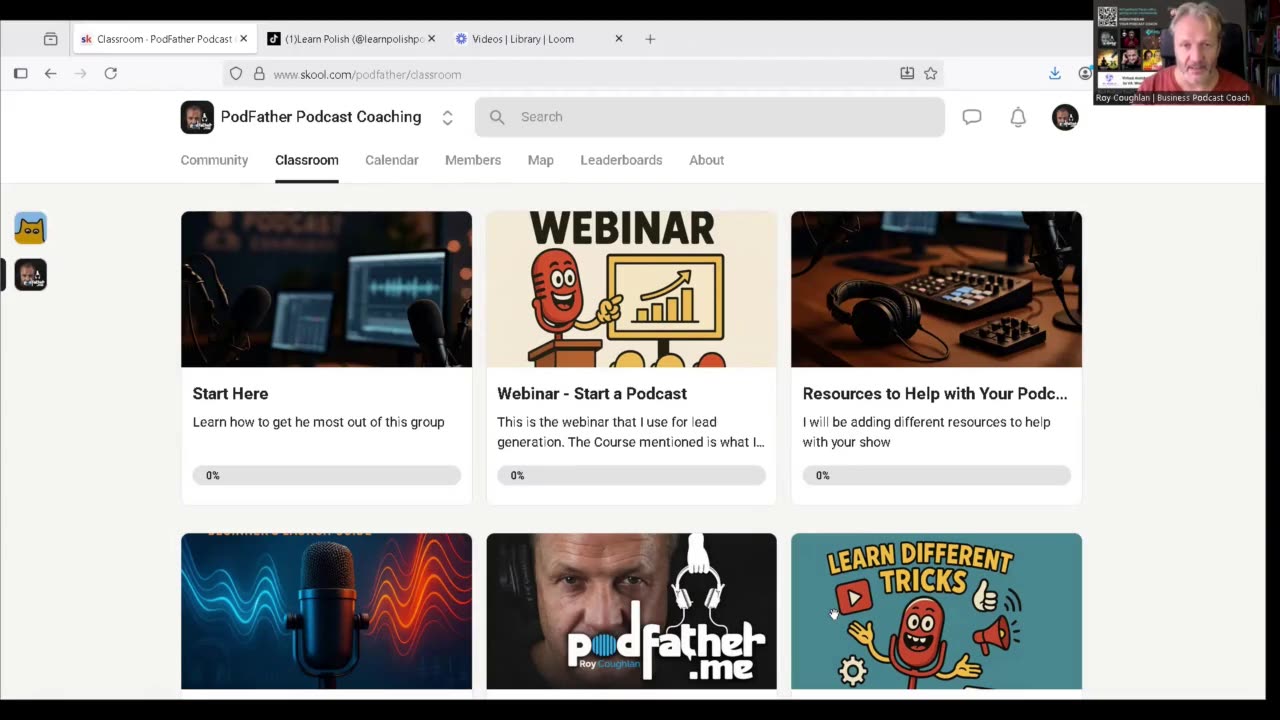Open the Leaderboards tab

coord(621,160)
